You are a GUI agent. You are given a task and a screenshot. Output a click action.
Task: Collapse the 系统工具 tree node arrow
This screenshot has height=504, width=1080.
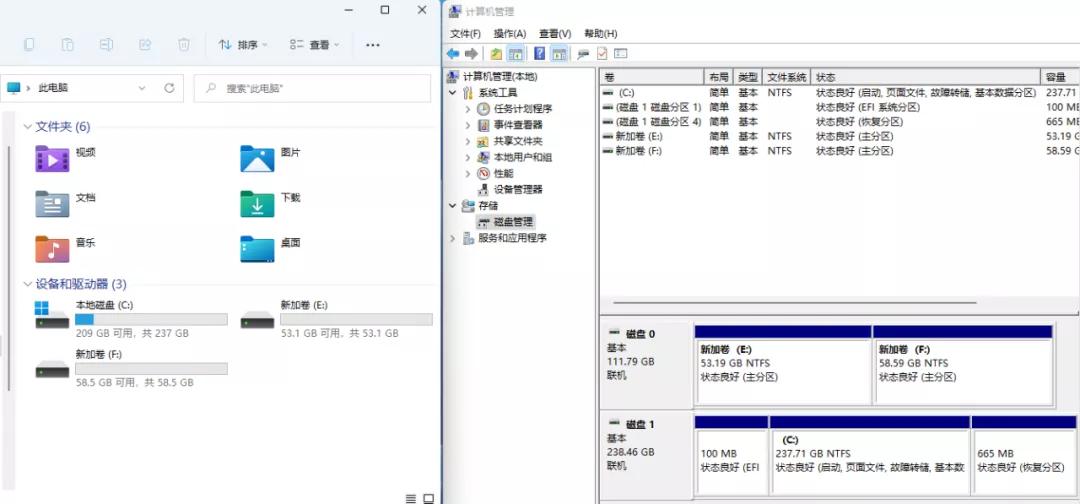point(453,93)
